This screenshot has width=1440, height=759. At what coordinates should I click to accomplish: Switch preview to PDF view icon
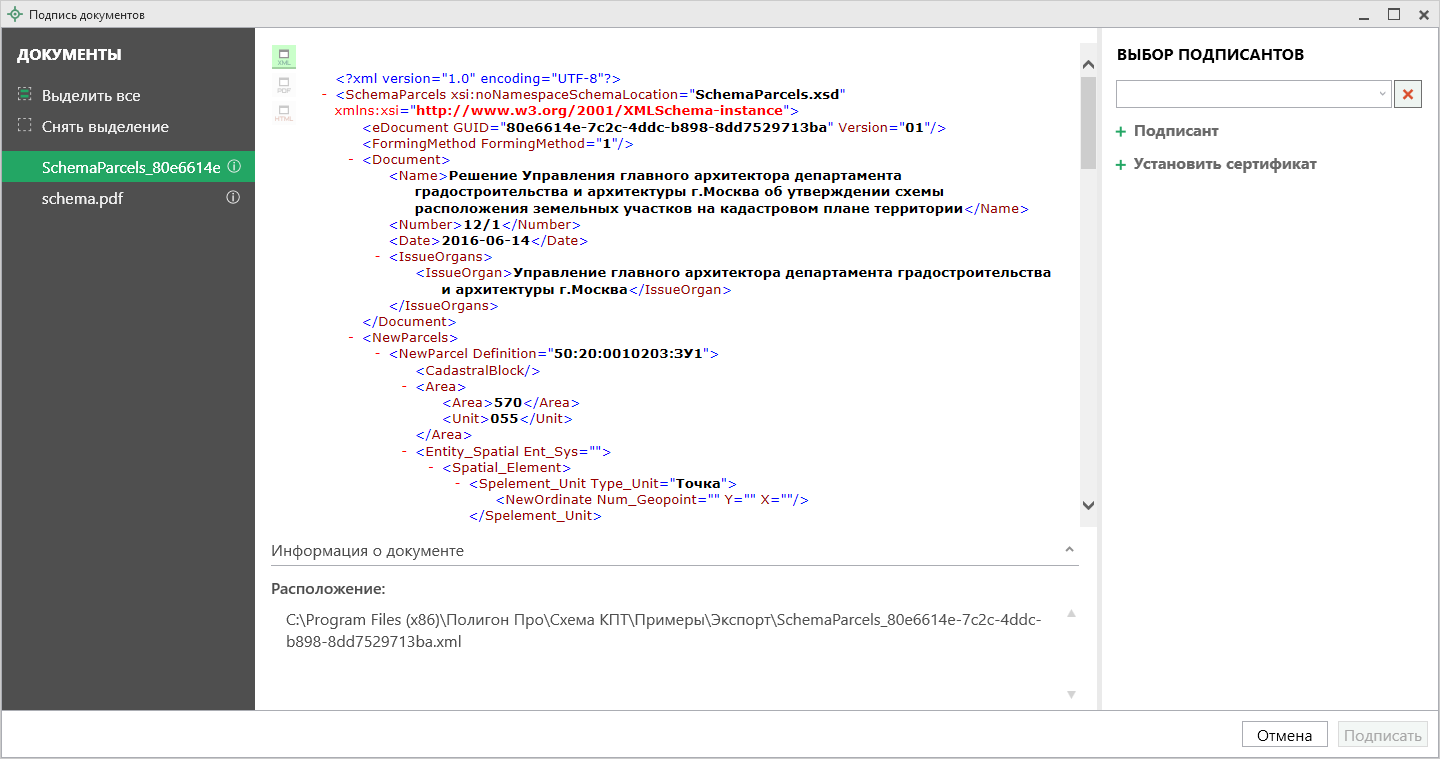coord(284,85)
